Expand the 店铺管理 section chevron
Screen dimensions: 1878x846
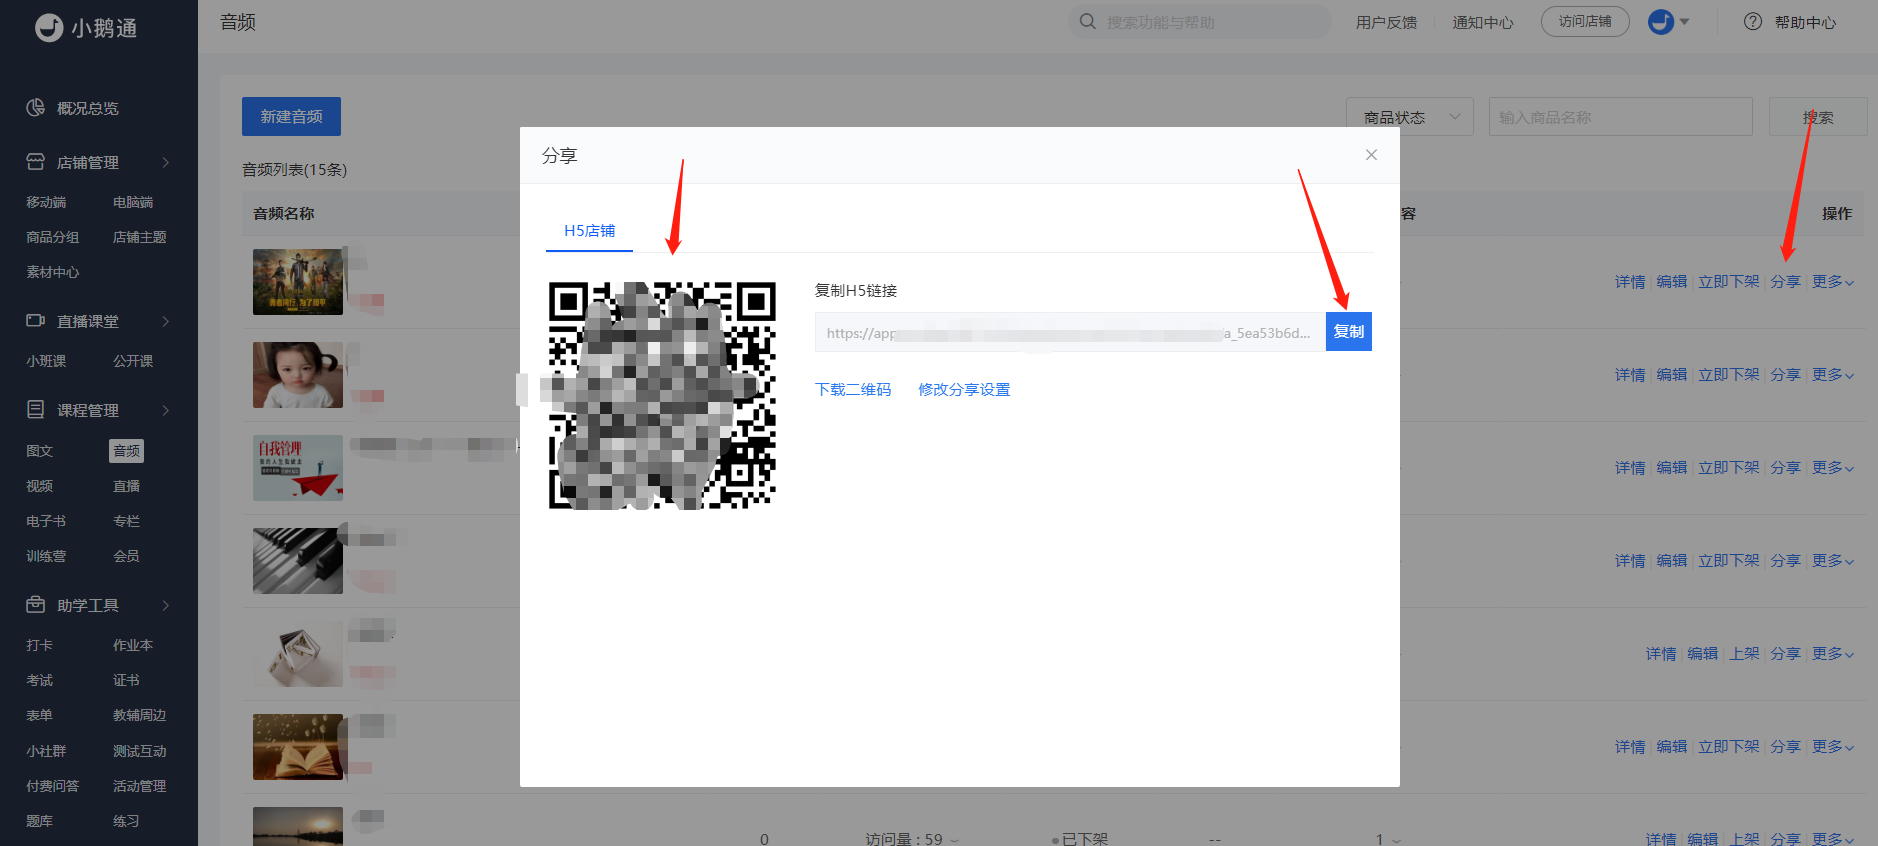pyautogui.click(x=166, y=162)
